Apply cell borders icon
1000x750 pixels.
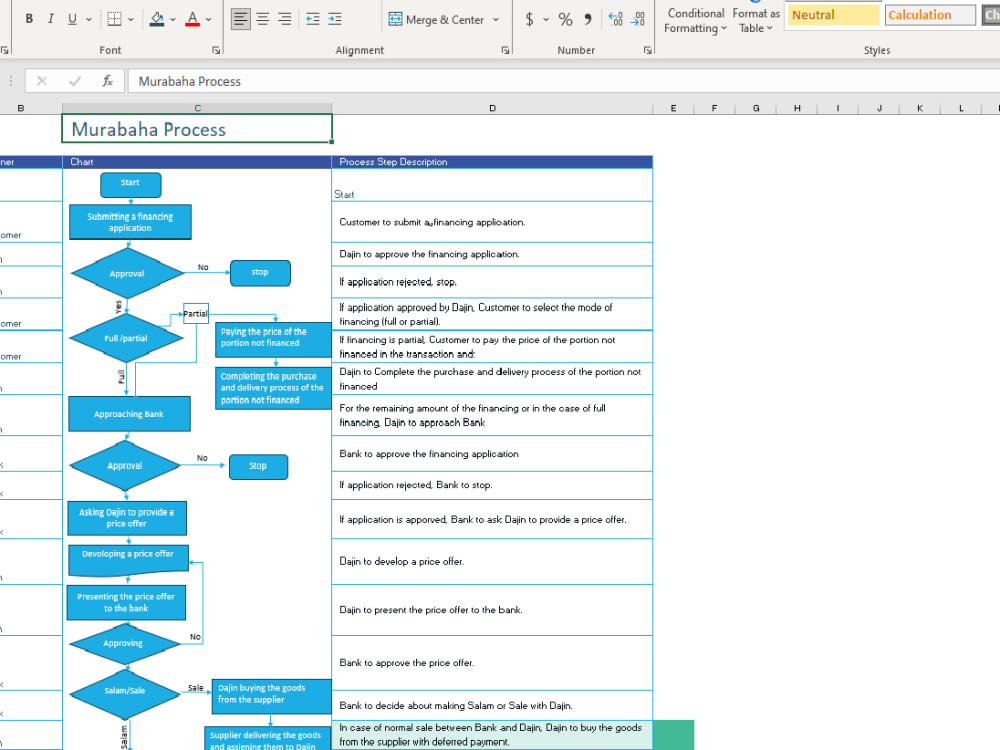[x=114, y=19]
